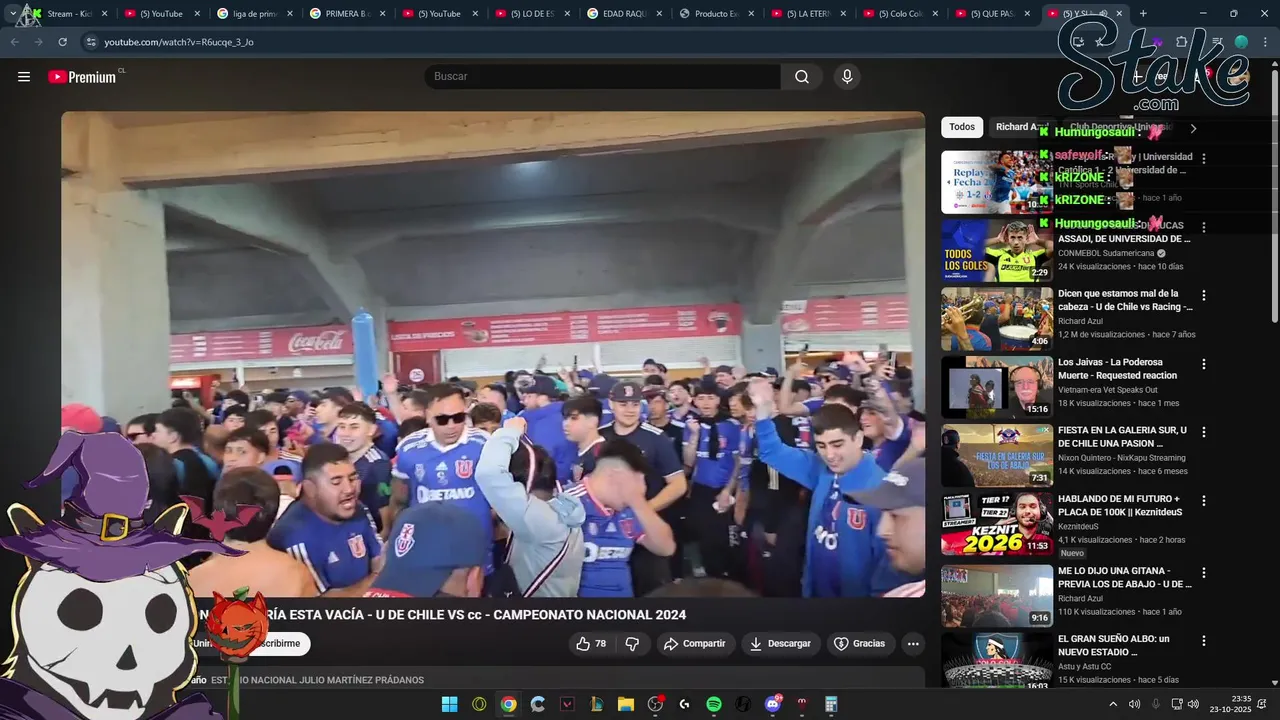Open Discord from the taskbar
The image size is (1280, 720).
pos(772,704)
